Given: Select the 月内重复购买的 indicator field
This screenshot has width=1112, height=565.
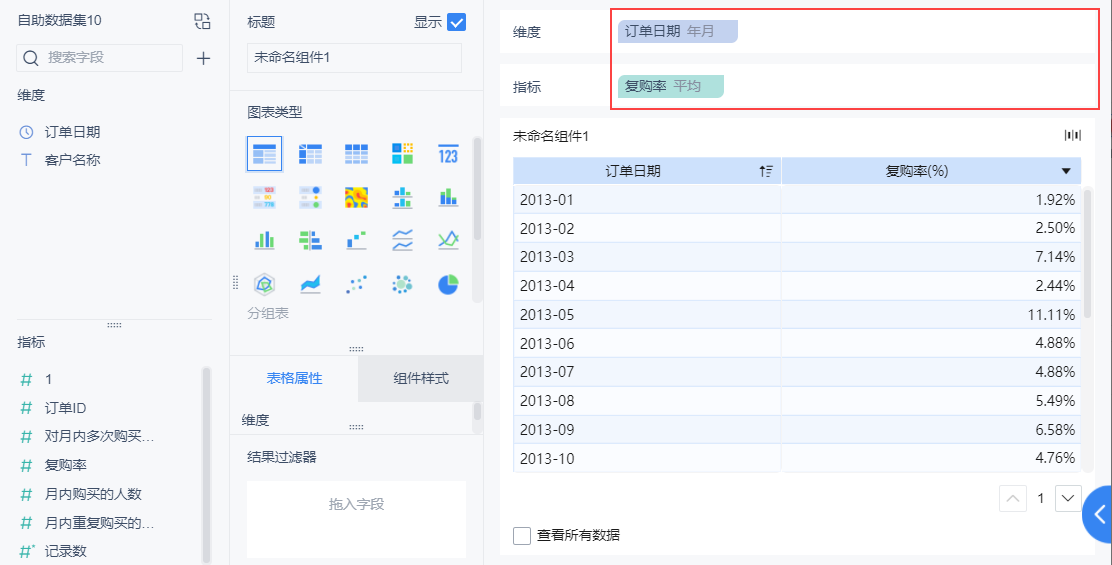Looking at the screenshot, I should 99,523.
